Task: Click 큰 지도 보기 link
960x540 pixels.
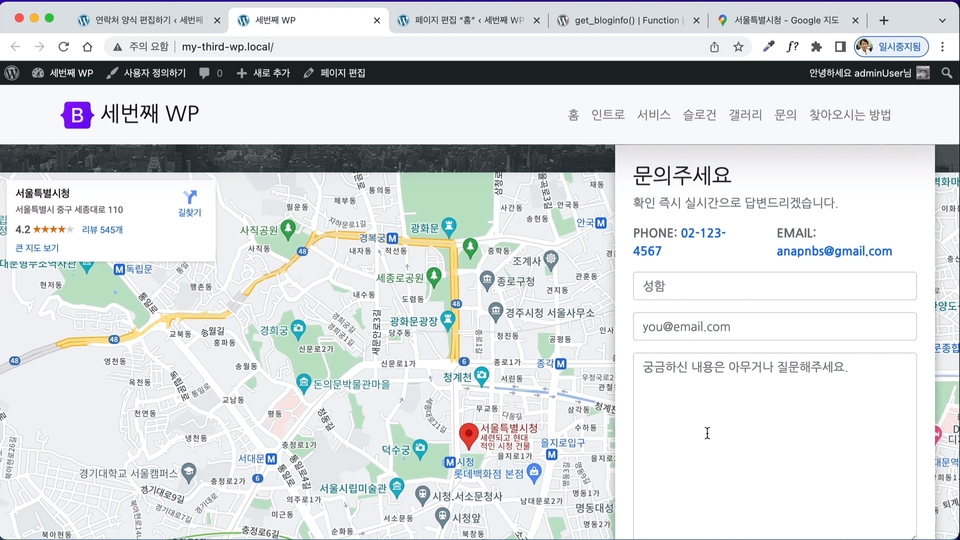Action: [x=37, y=248]
